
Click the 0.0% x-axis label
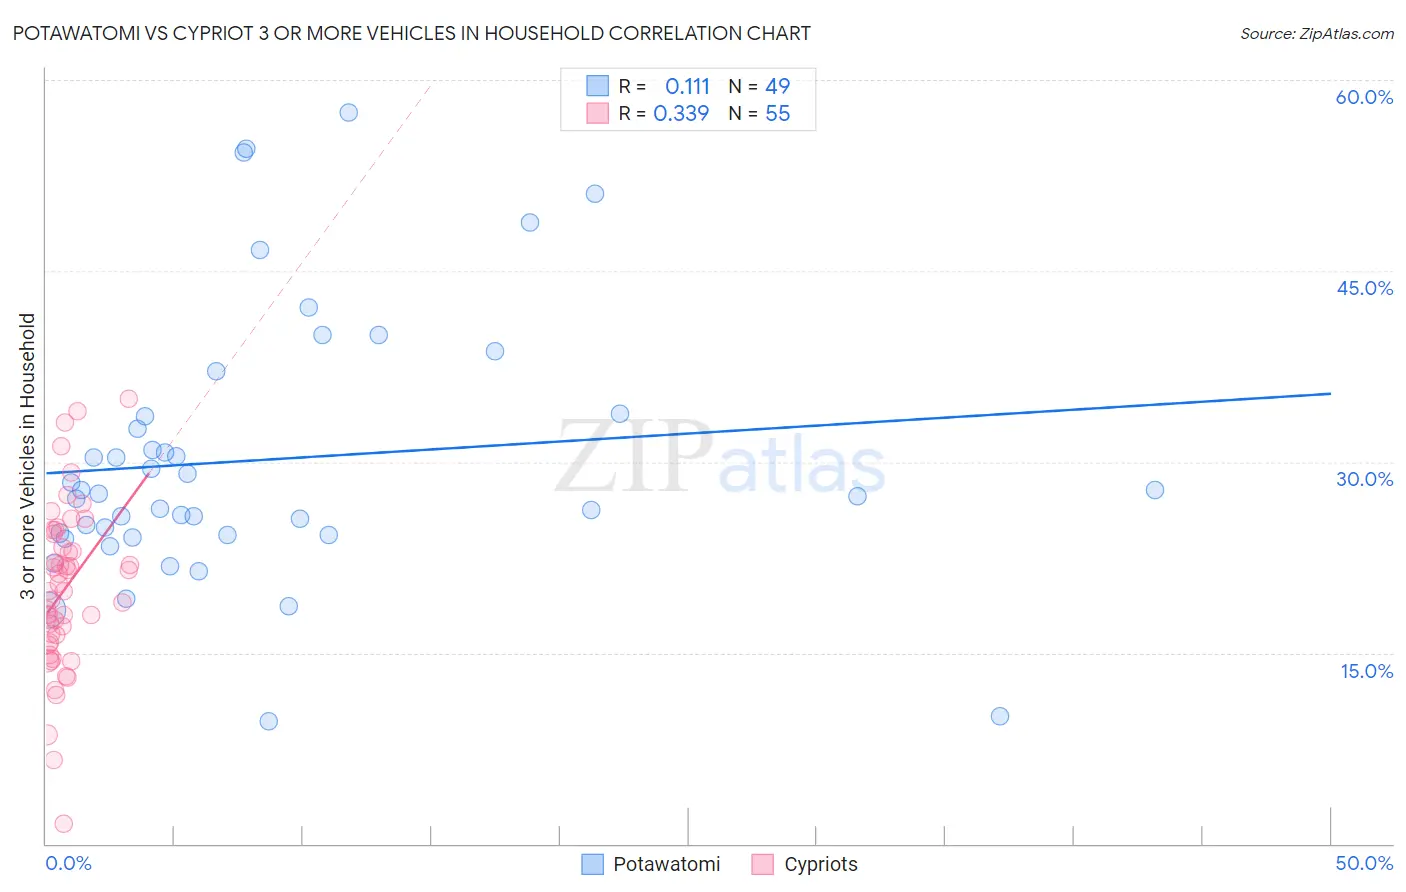(68, 863)
